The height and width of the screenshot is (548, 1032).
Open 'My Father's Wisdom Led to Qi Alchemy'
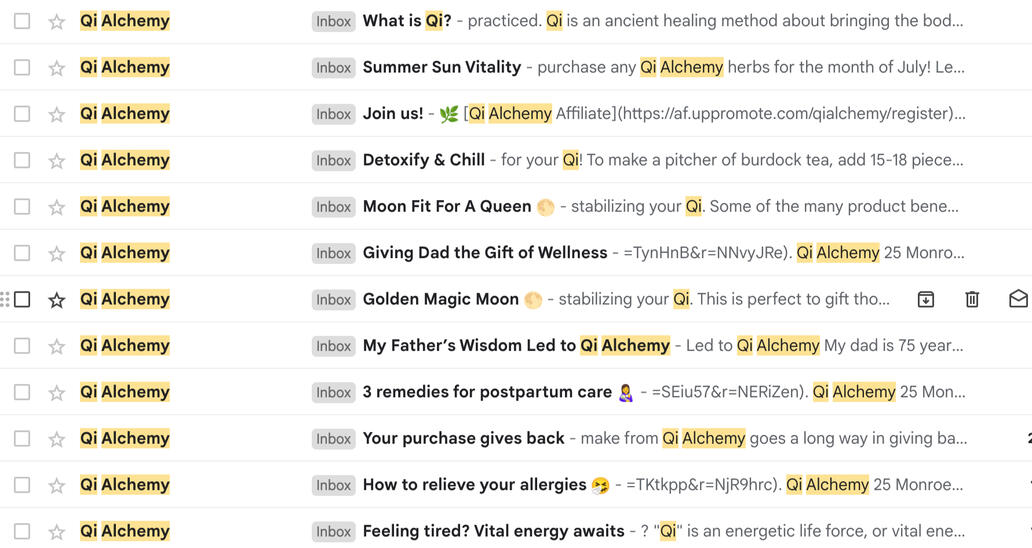click(x=516, y=346)
